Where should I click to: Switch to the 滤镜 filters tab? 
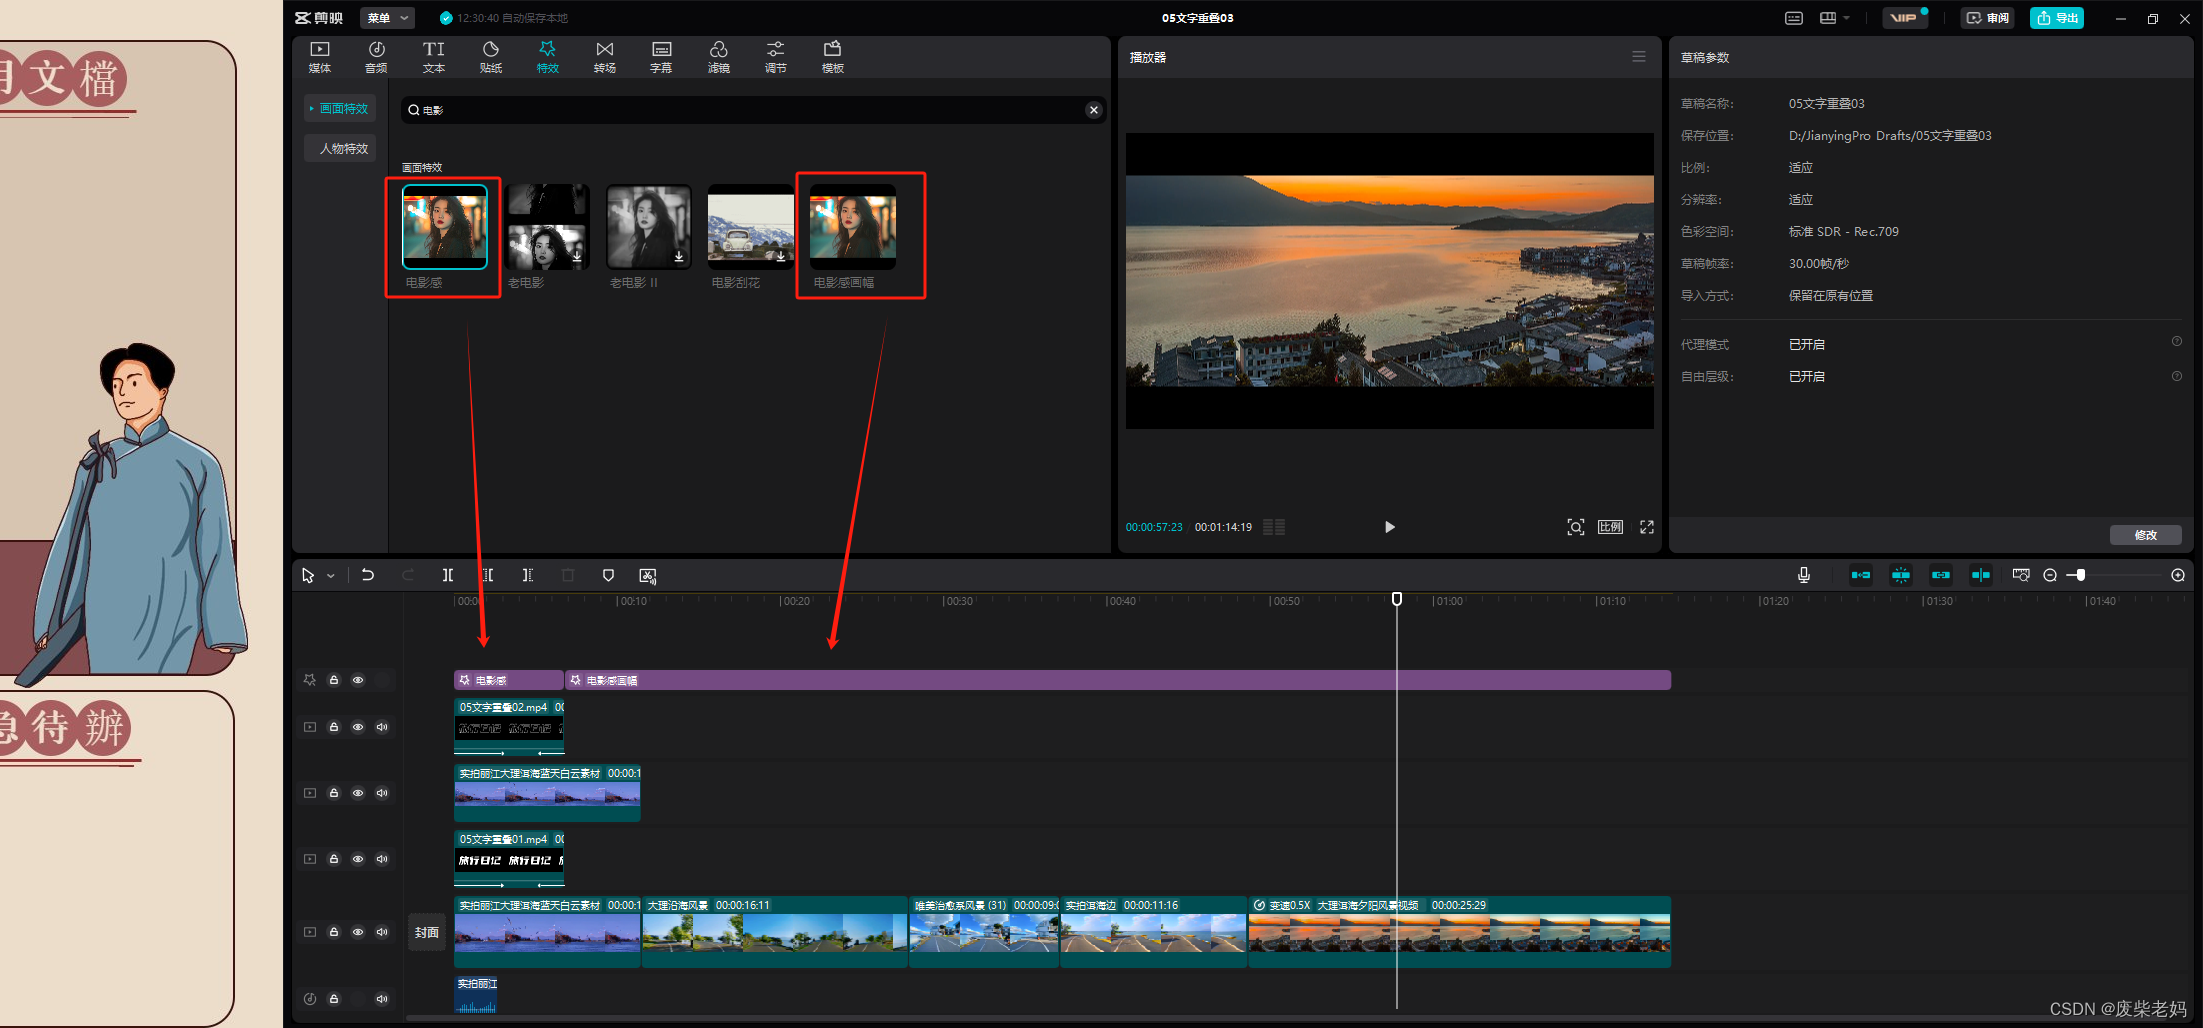718,57
